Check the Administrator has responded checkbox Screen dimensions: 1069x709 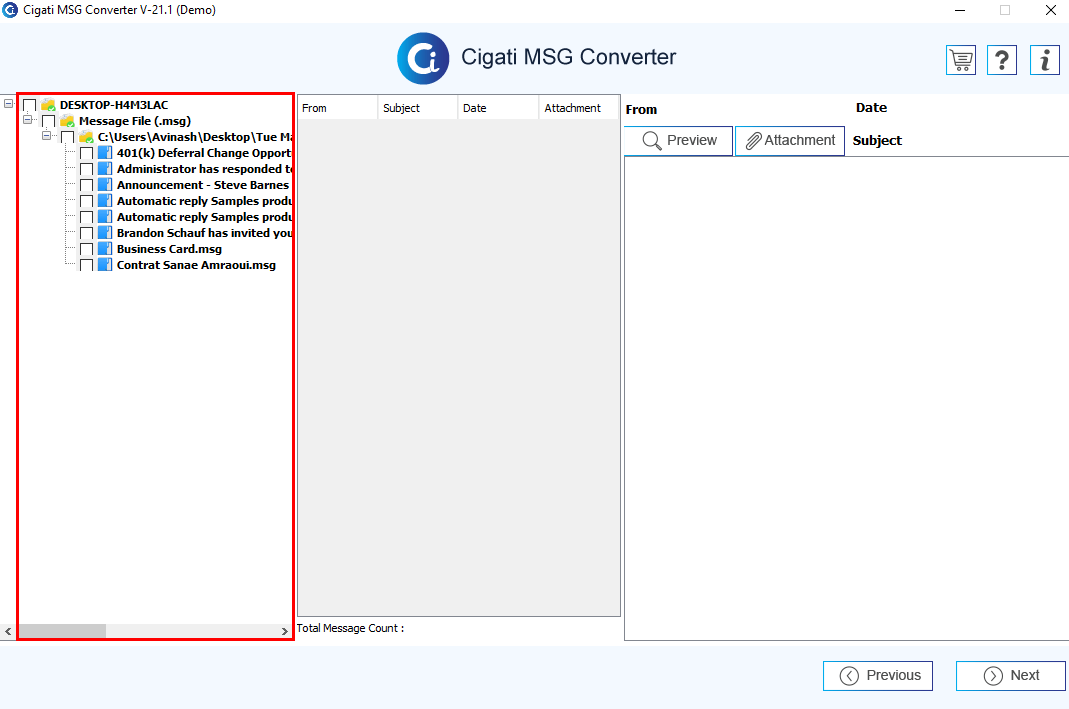tap(87, 169)
